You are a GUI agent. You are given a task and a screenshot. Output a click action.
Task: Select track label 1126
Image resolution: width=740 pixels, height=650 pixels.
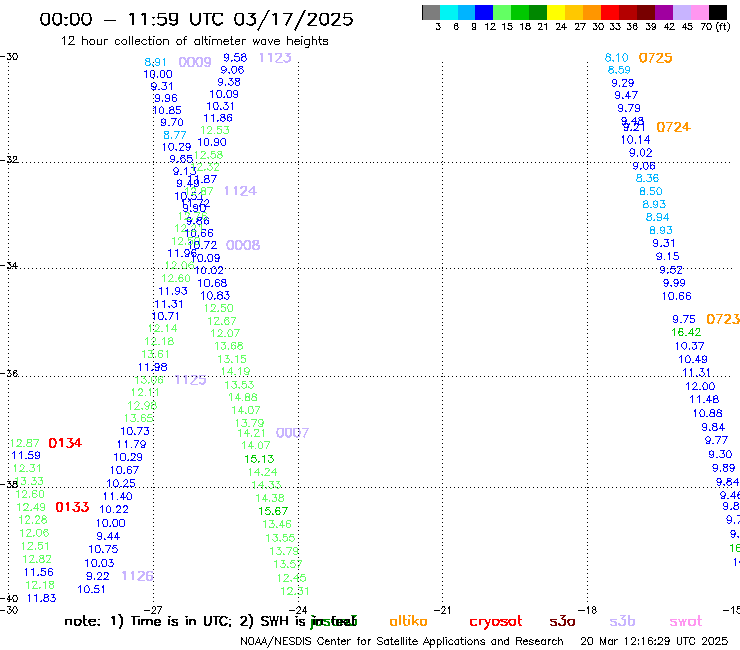tap(137, 576)
